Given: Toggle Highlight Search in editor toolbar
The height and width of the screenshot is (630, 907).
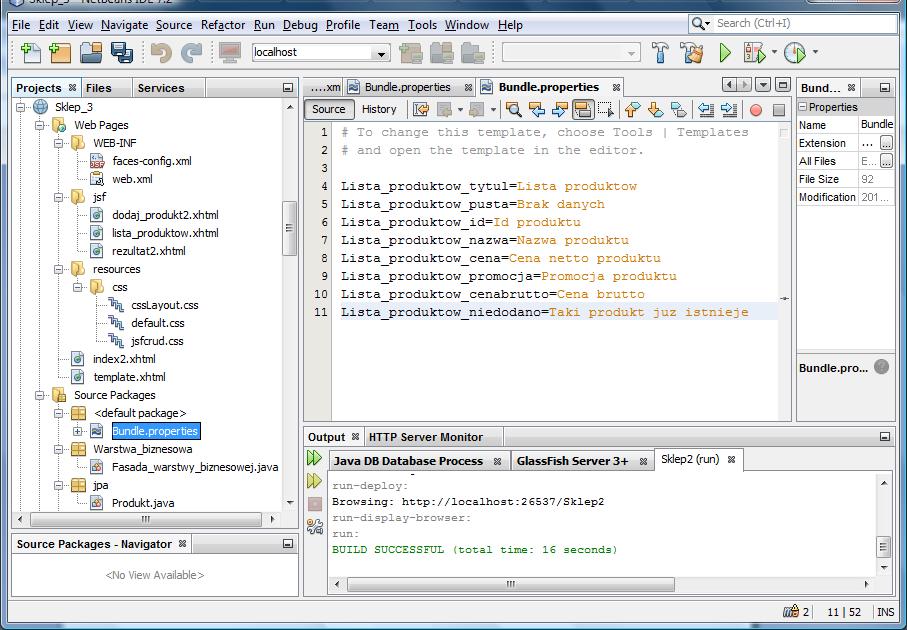Looking at the screenshot, I should point(582,109).
